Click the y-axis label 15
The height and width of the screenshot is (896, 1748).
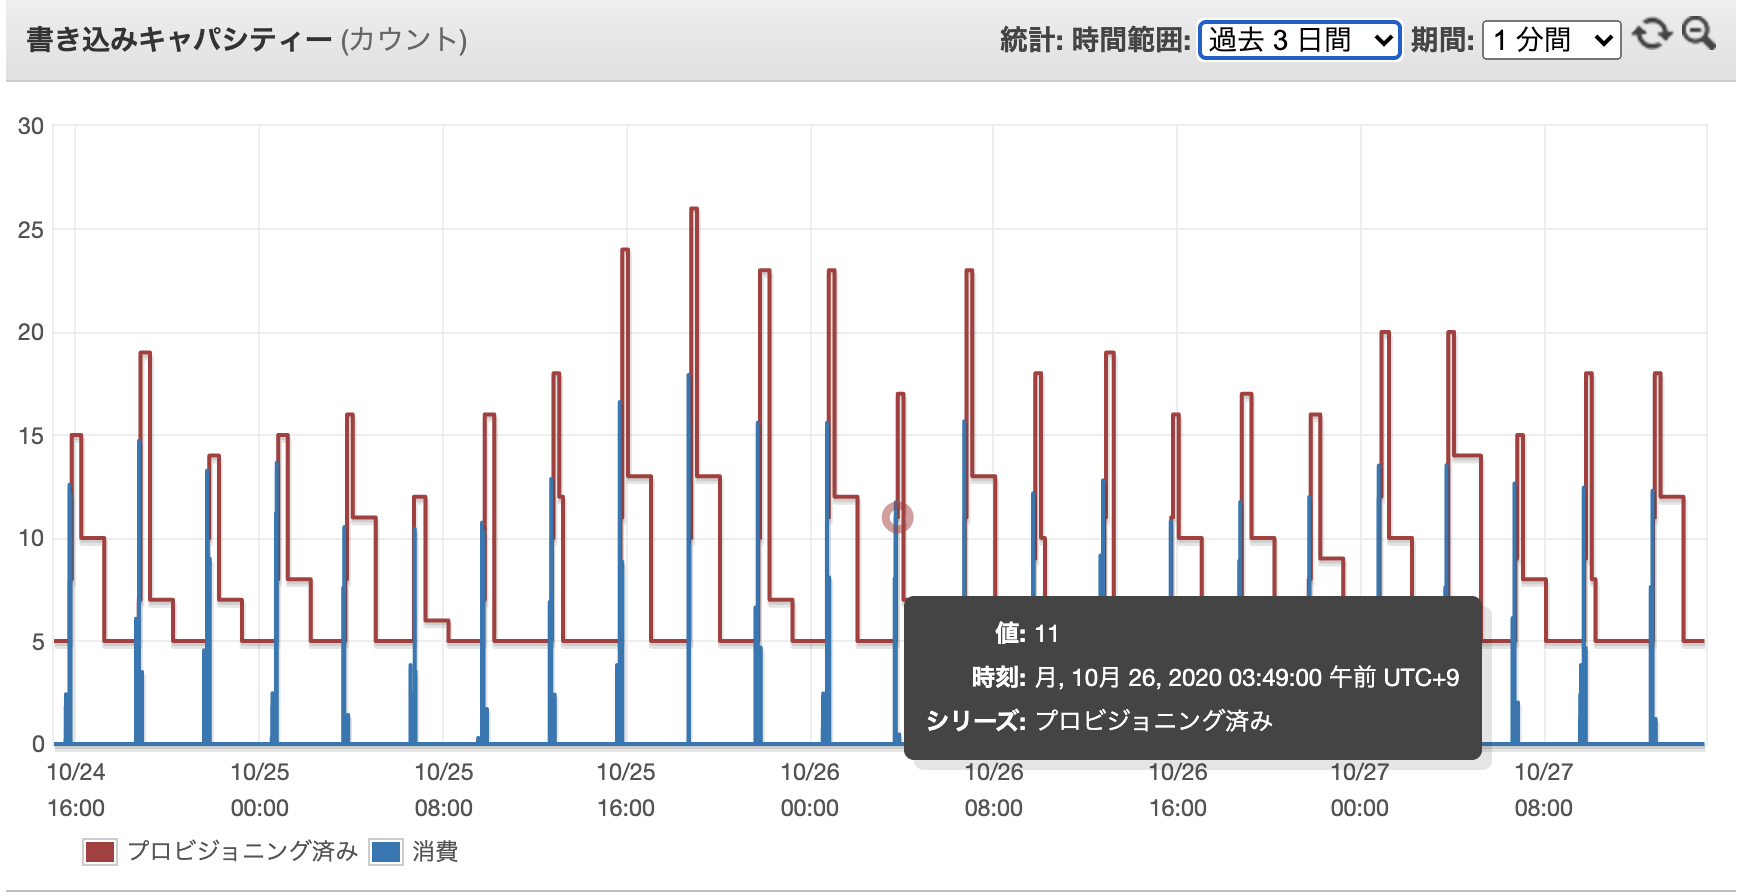(31, 436)
